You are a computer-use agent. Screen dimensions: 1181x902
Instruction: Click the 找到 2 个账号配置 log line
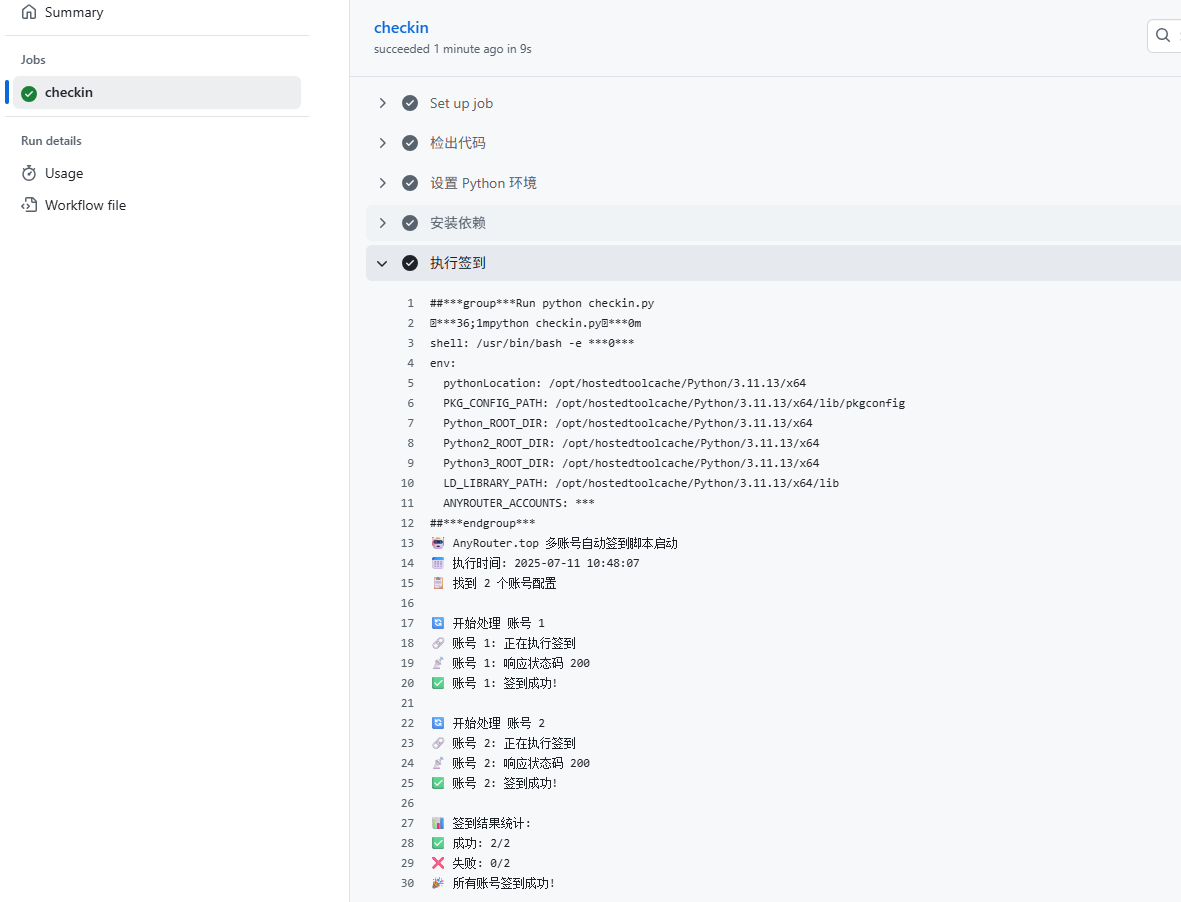(493, 583)
